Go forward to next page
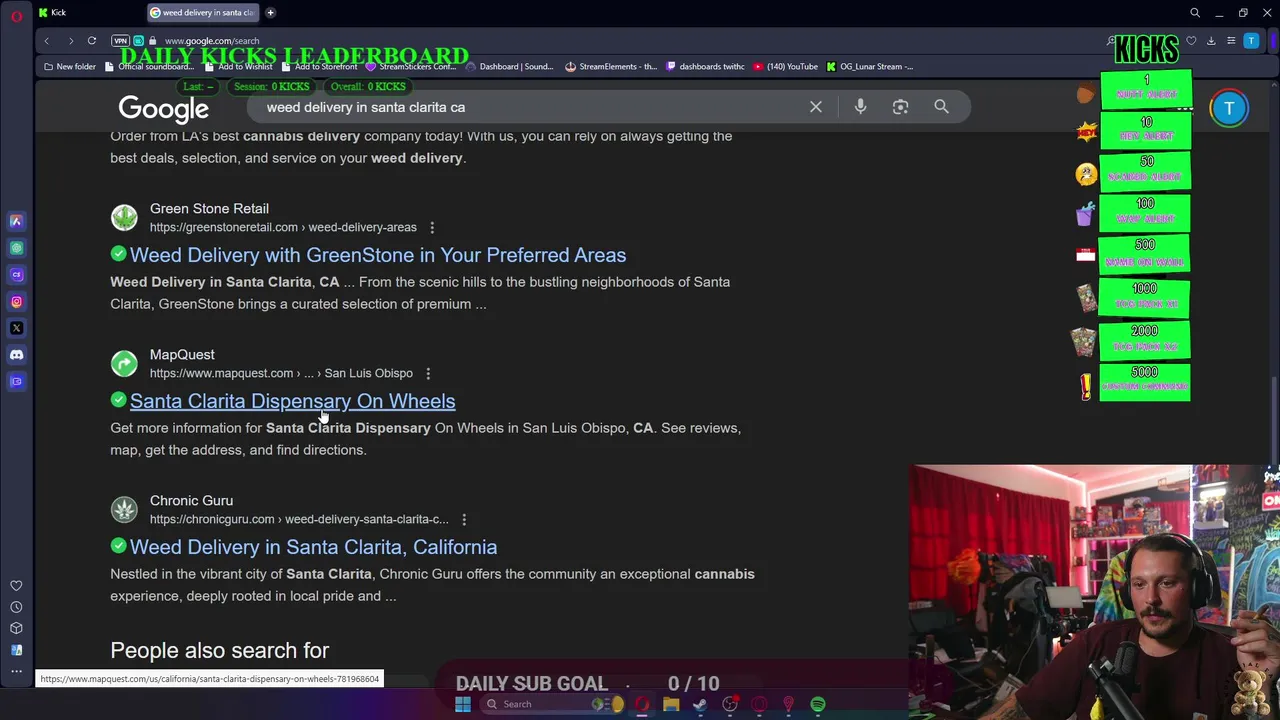Viewport: 1280px width, 720px height. coord(70,41)
